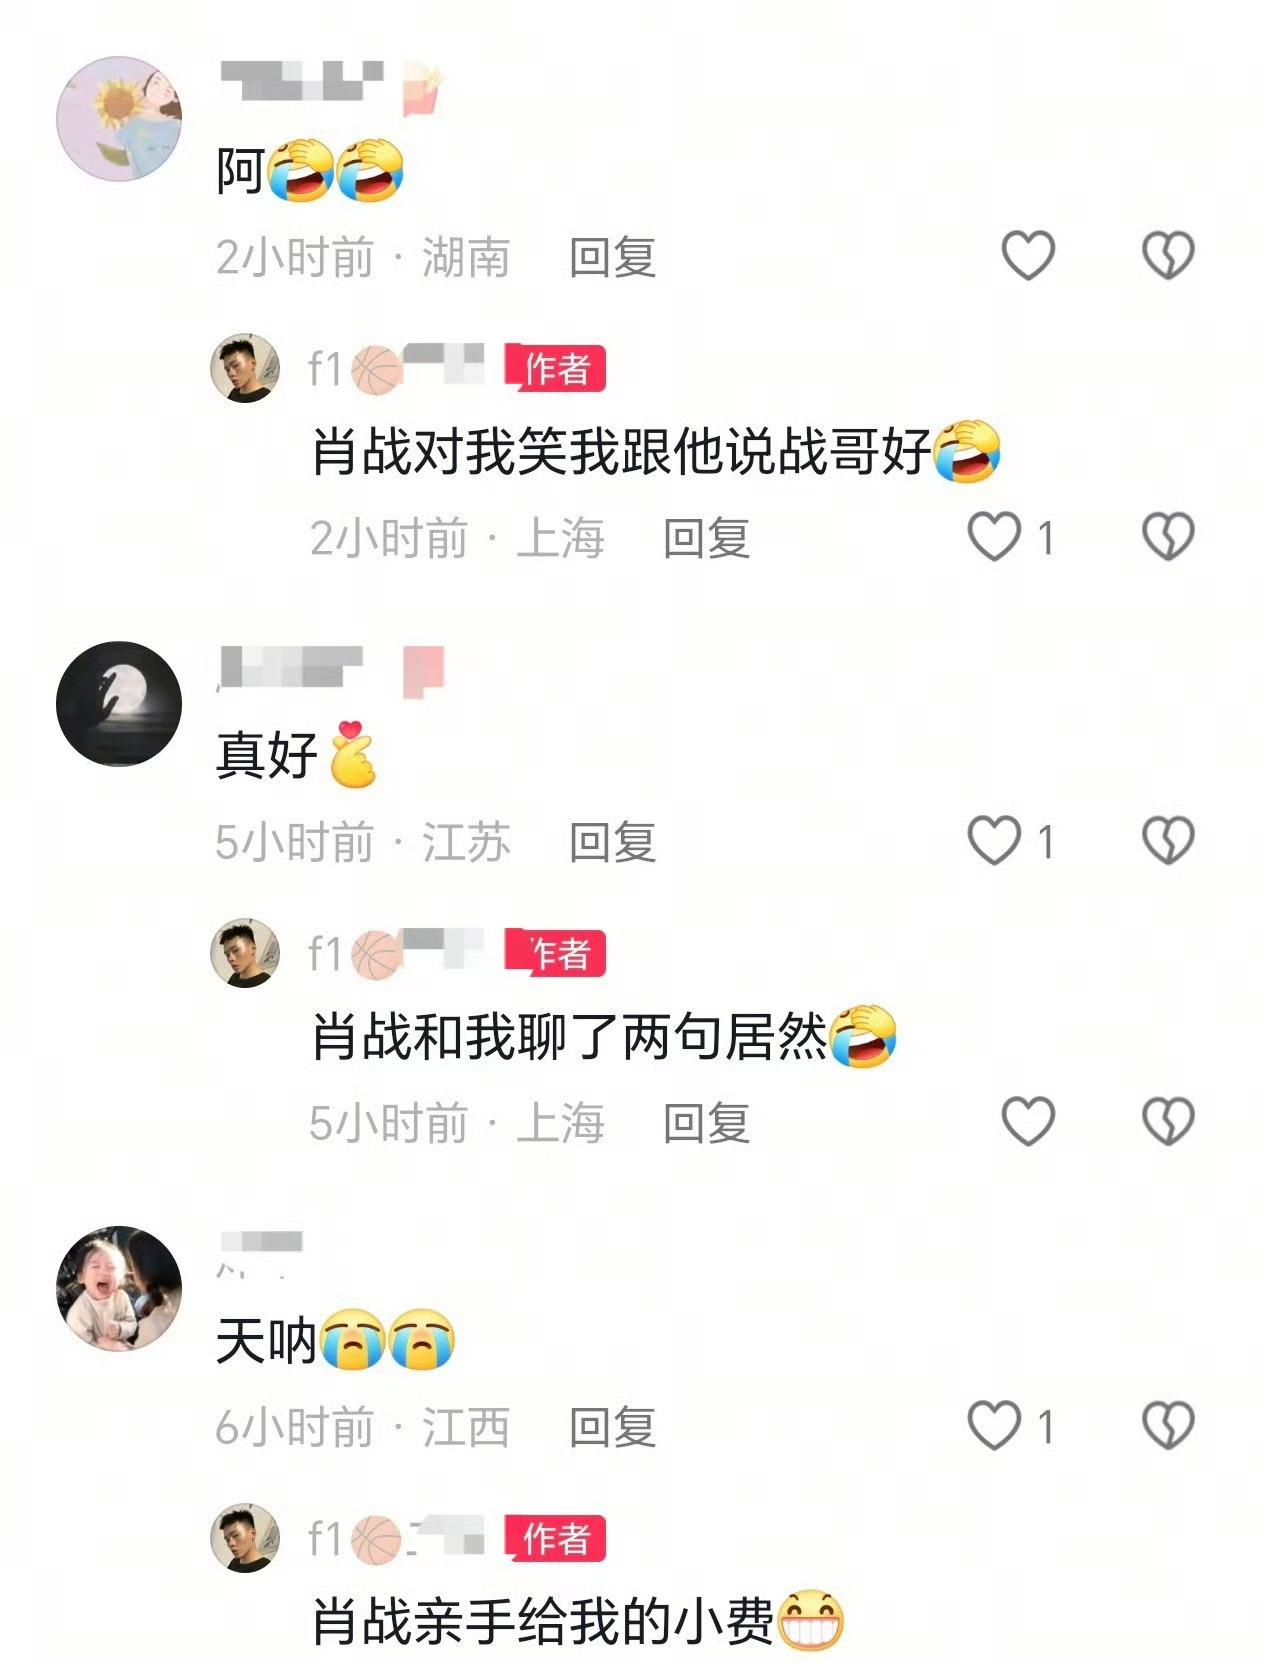Dislike author's reply about 战哥好
Screen dimensions: 1264x1663
click(1168, 537)
